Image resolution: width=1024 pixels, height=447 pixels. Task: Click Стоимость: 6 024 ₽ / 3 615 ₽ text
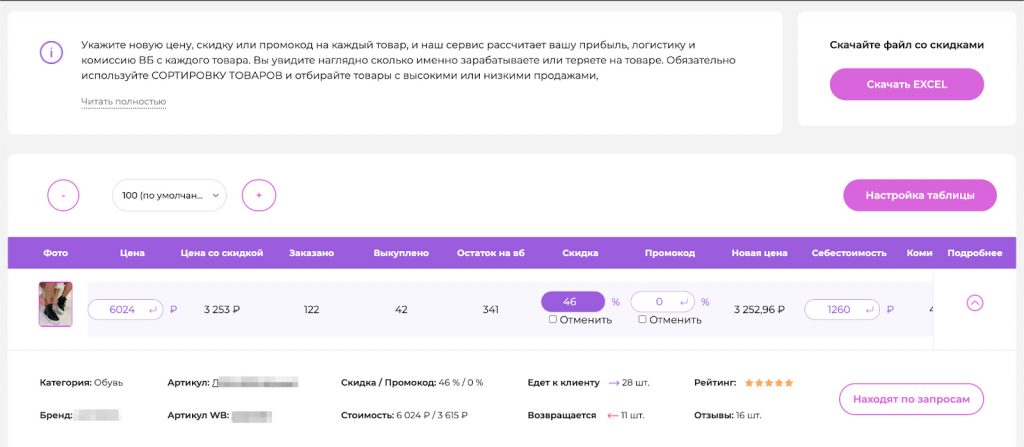(x=404, y=416)
